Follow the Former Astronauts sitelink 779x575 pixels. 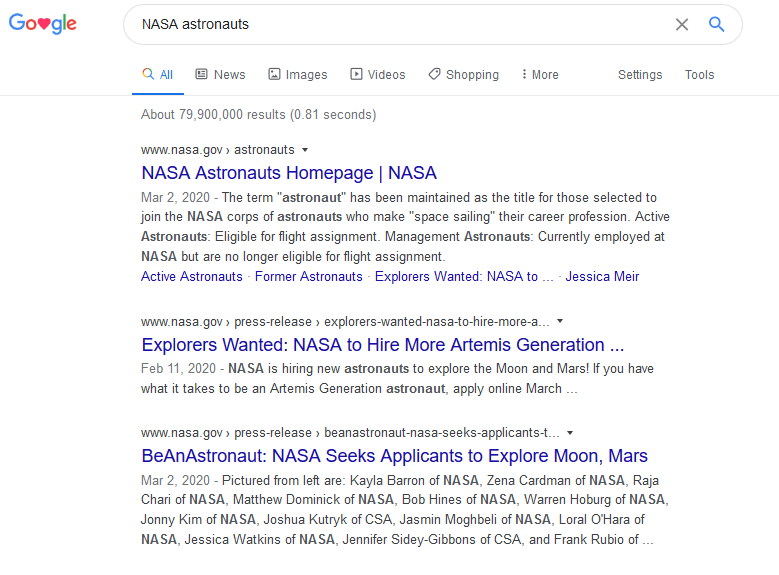(308, 277)
